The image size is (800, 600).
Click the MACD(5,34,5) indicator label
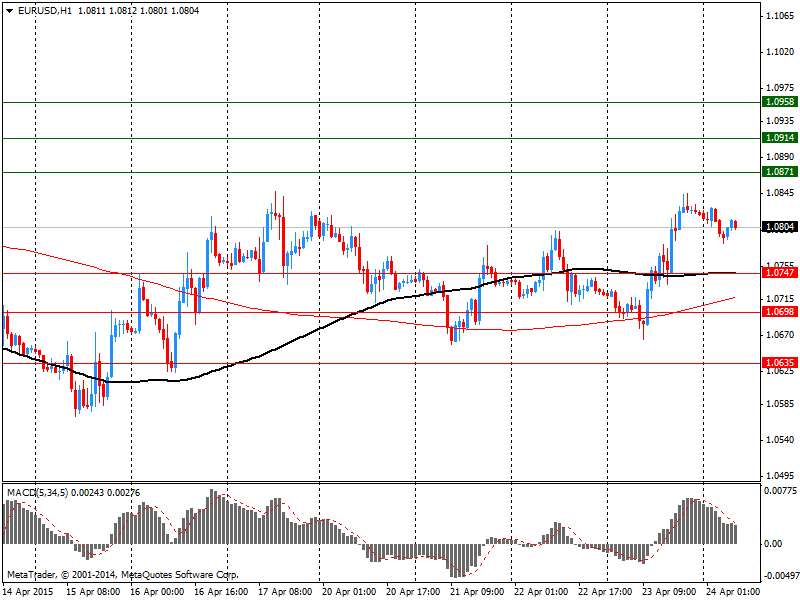pos(37,493)
